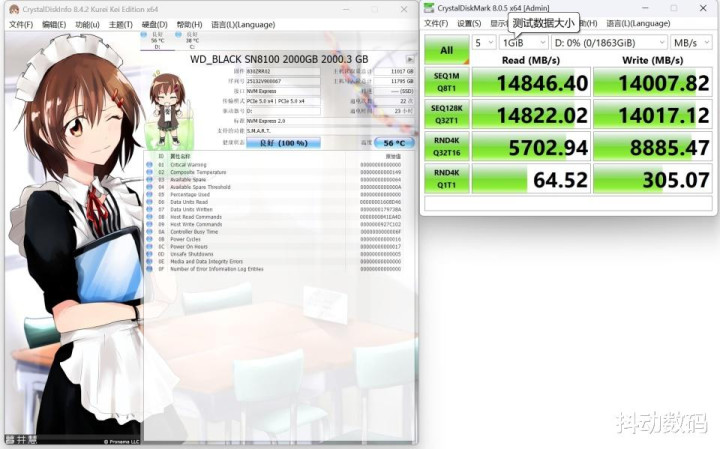Run the RND4K Q32T16 test

[447, 146]
